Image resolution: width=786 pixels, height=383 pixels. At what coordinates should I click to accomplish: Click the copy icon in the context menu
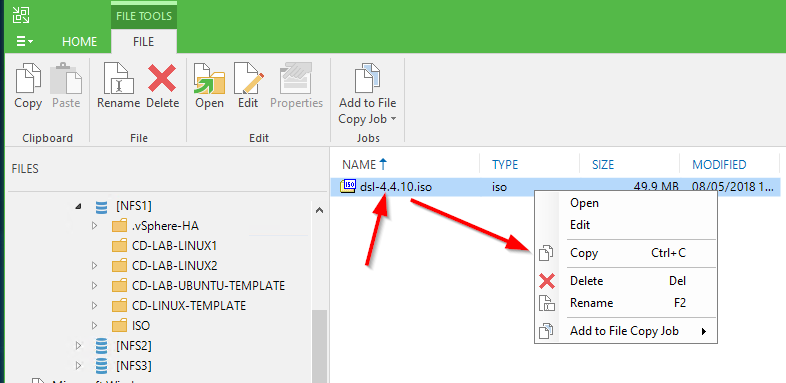click(546, 254)
